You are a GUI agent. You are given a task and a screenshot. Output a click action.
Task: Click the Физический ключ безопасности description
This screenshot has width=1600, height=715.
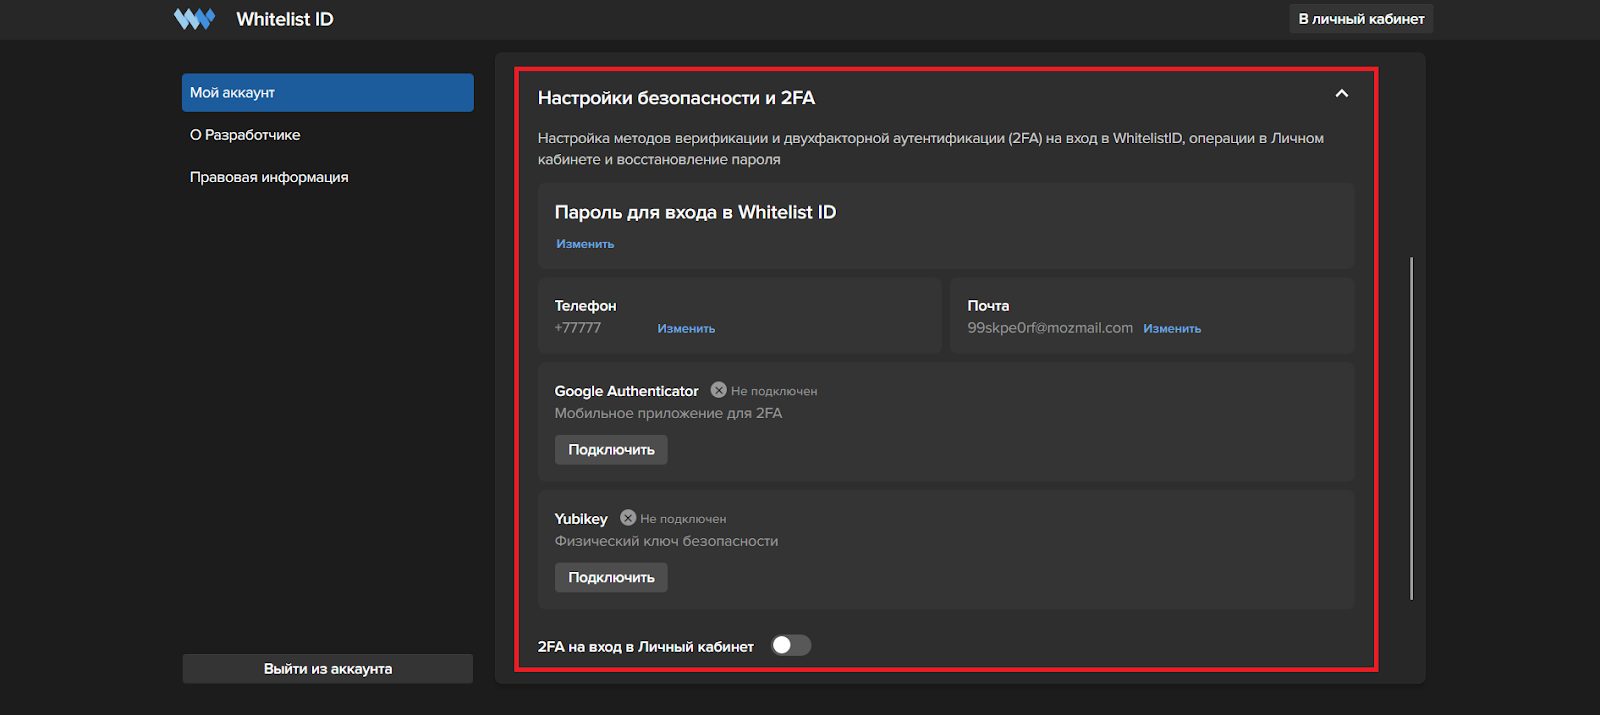[666, 541]
